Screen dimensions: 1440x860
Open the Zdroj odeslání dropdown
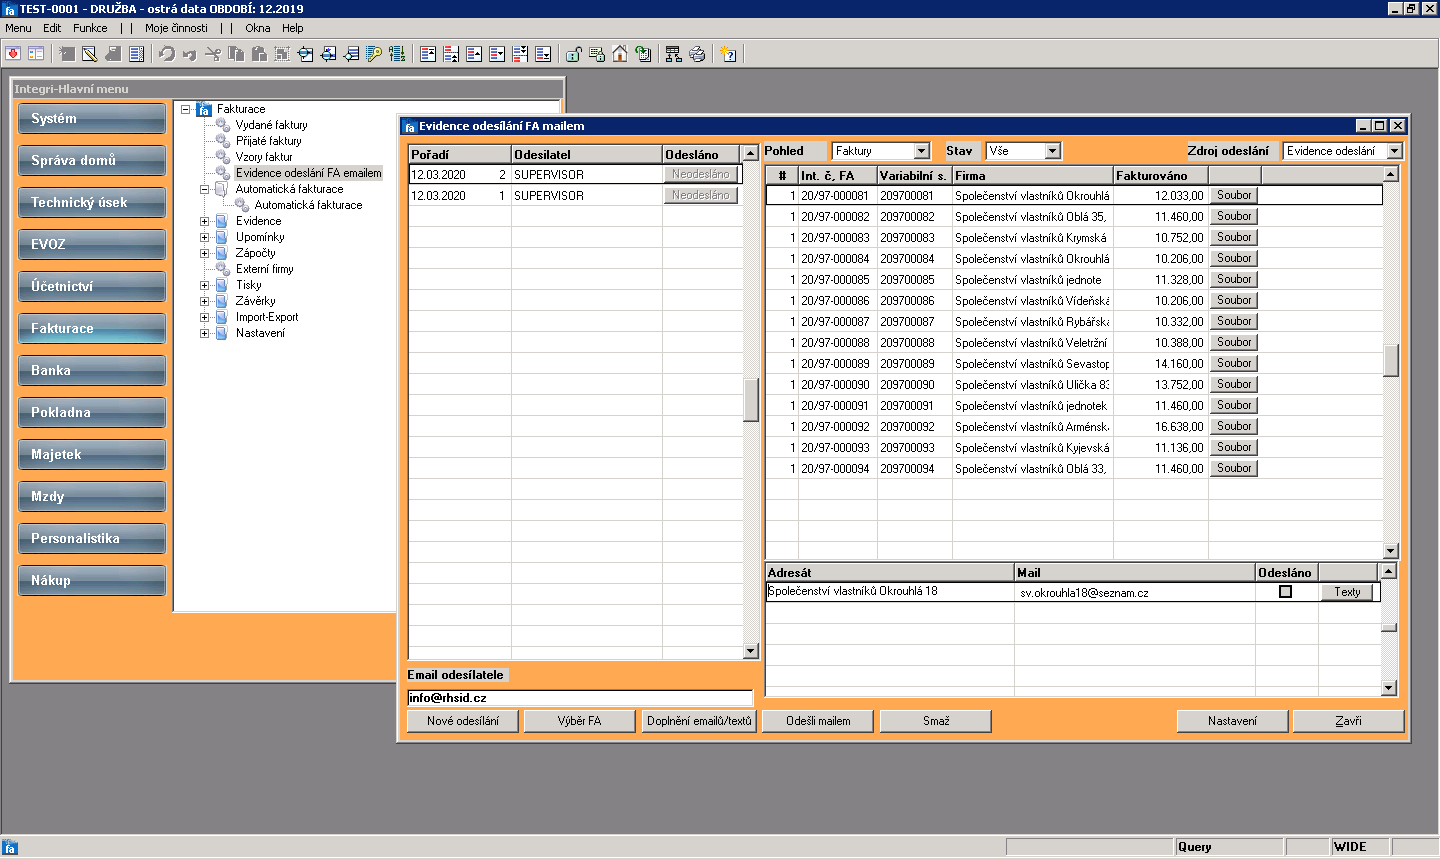(1395, 151)
